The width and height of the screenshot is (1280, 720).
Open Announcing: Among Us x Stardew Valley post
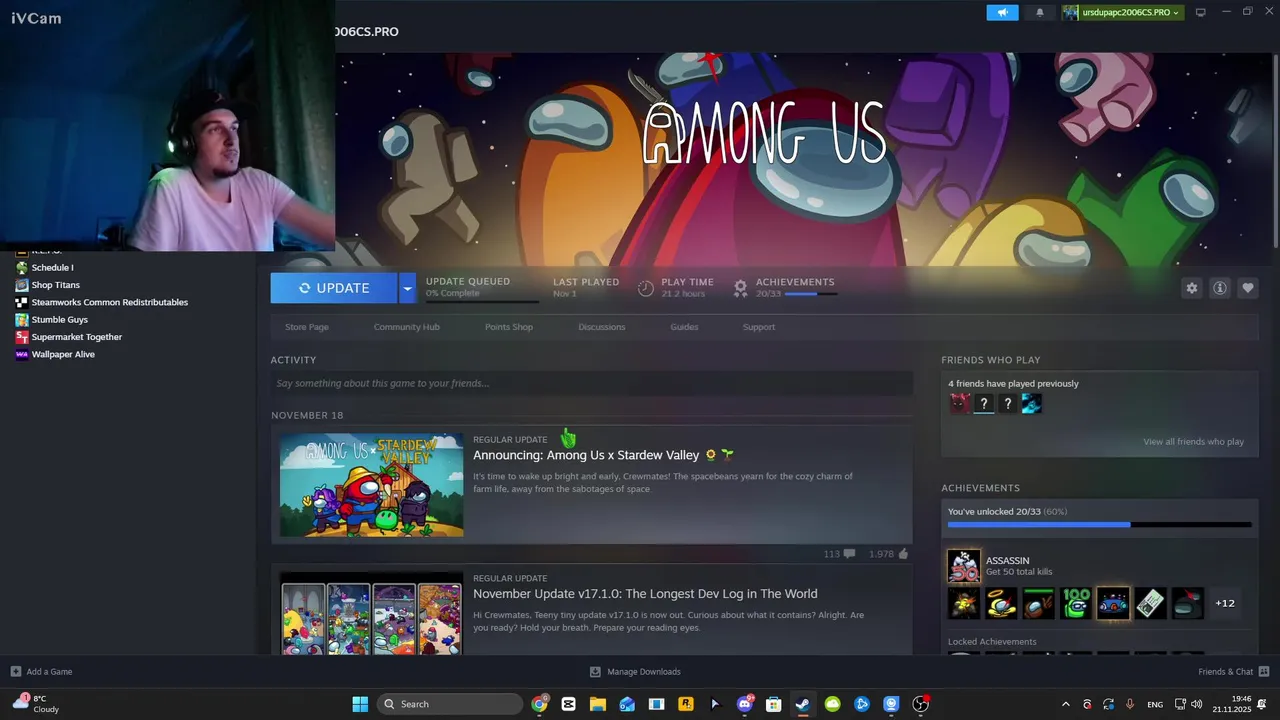pos(586,455)
